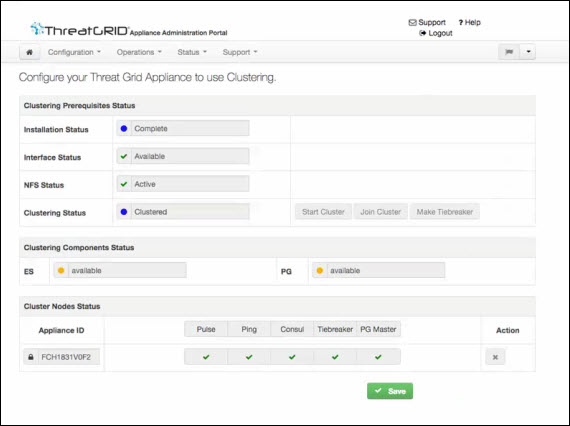Click the Ping column header
This screenshot has width=570, height=426.
249,329
